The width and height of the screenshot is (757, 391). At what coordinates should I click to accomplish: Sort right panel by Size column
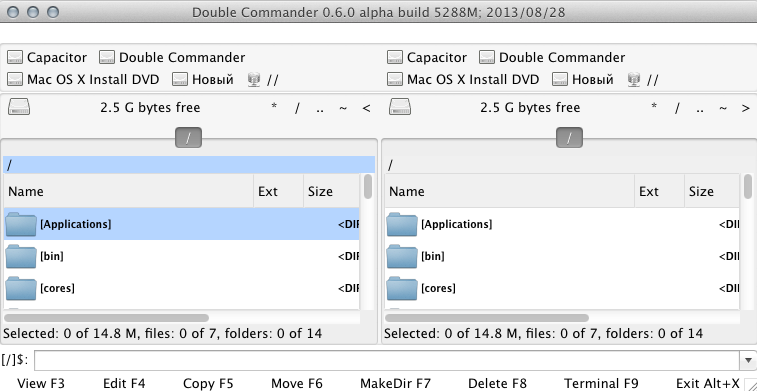point(712,191)
